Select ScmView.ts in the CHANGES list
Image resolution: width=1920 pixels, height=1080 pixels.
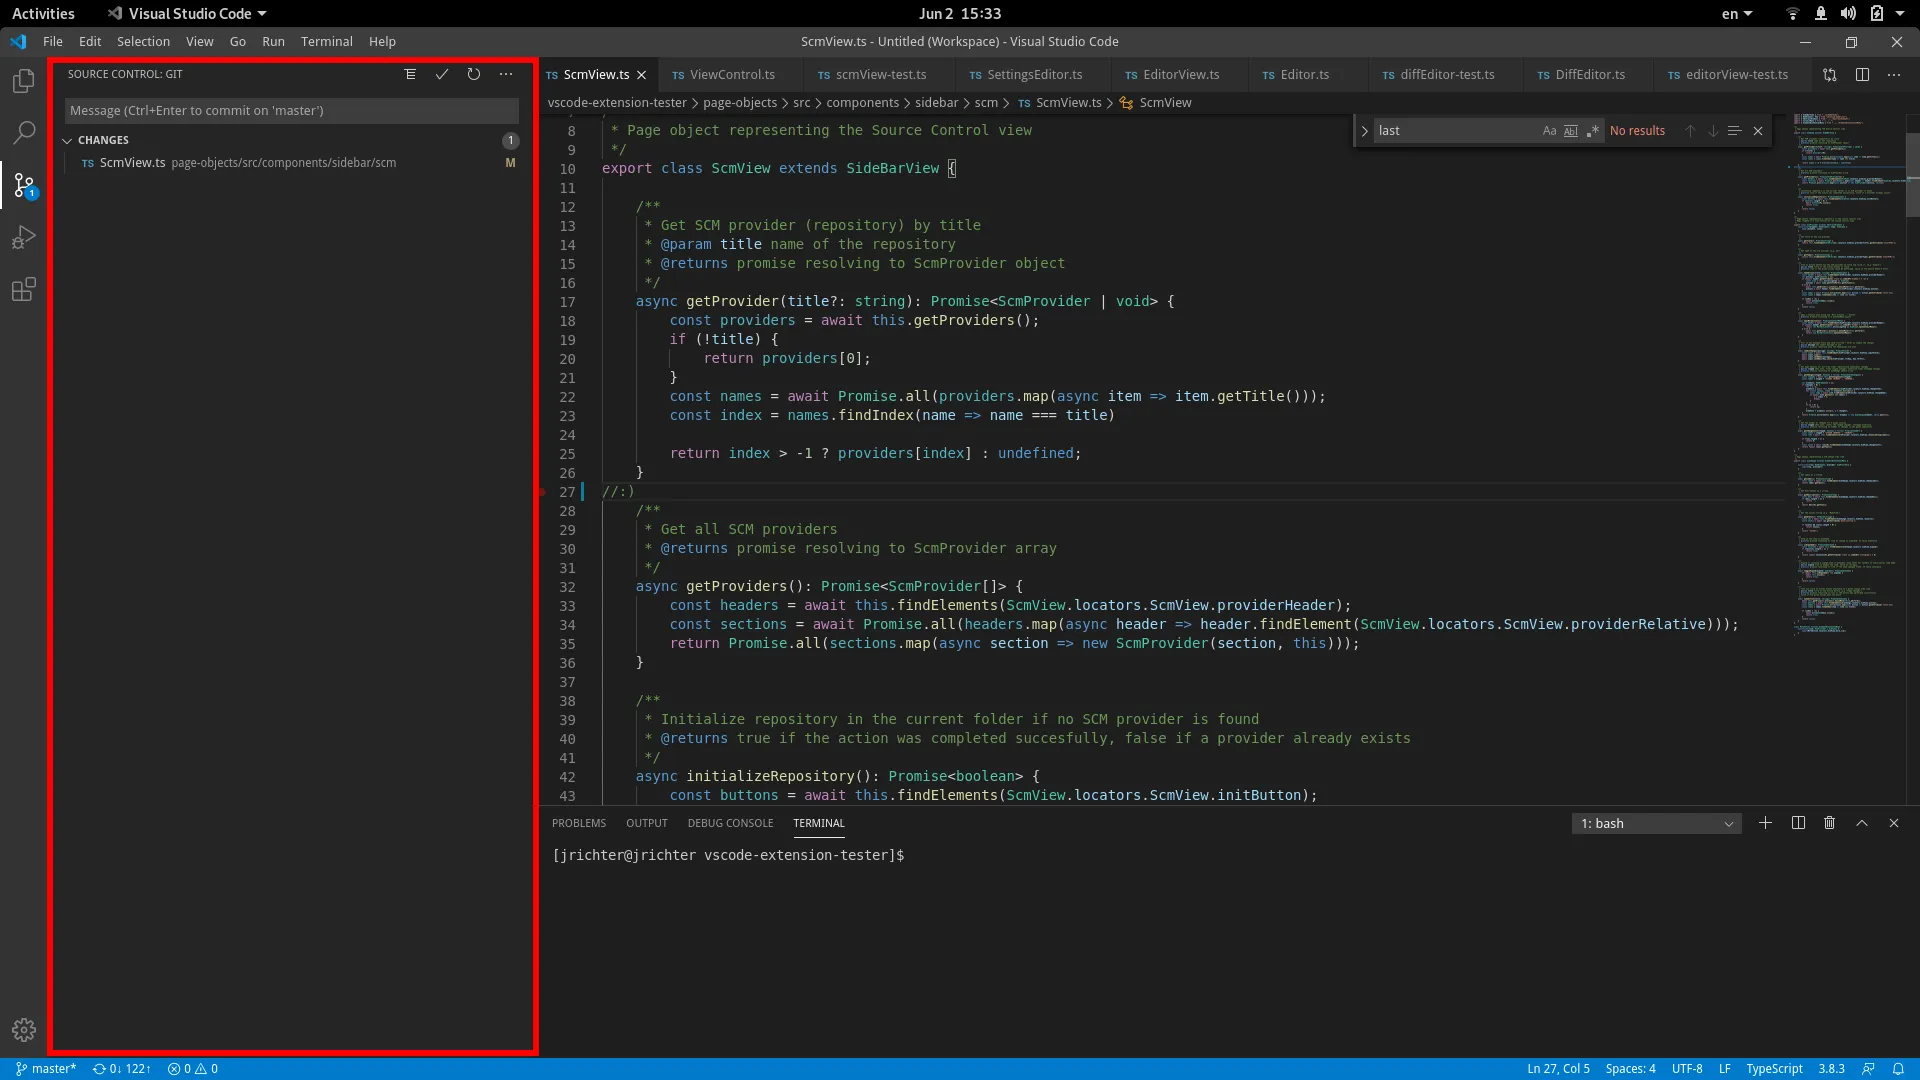click(292, 163)
